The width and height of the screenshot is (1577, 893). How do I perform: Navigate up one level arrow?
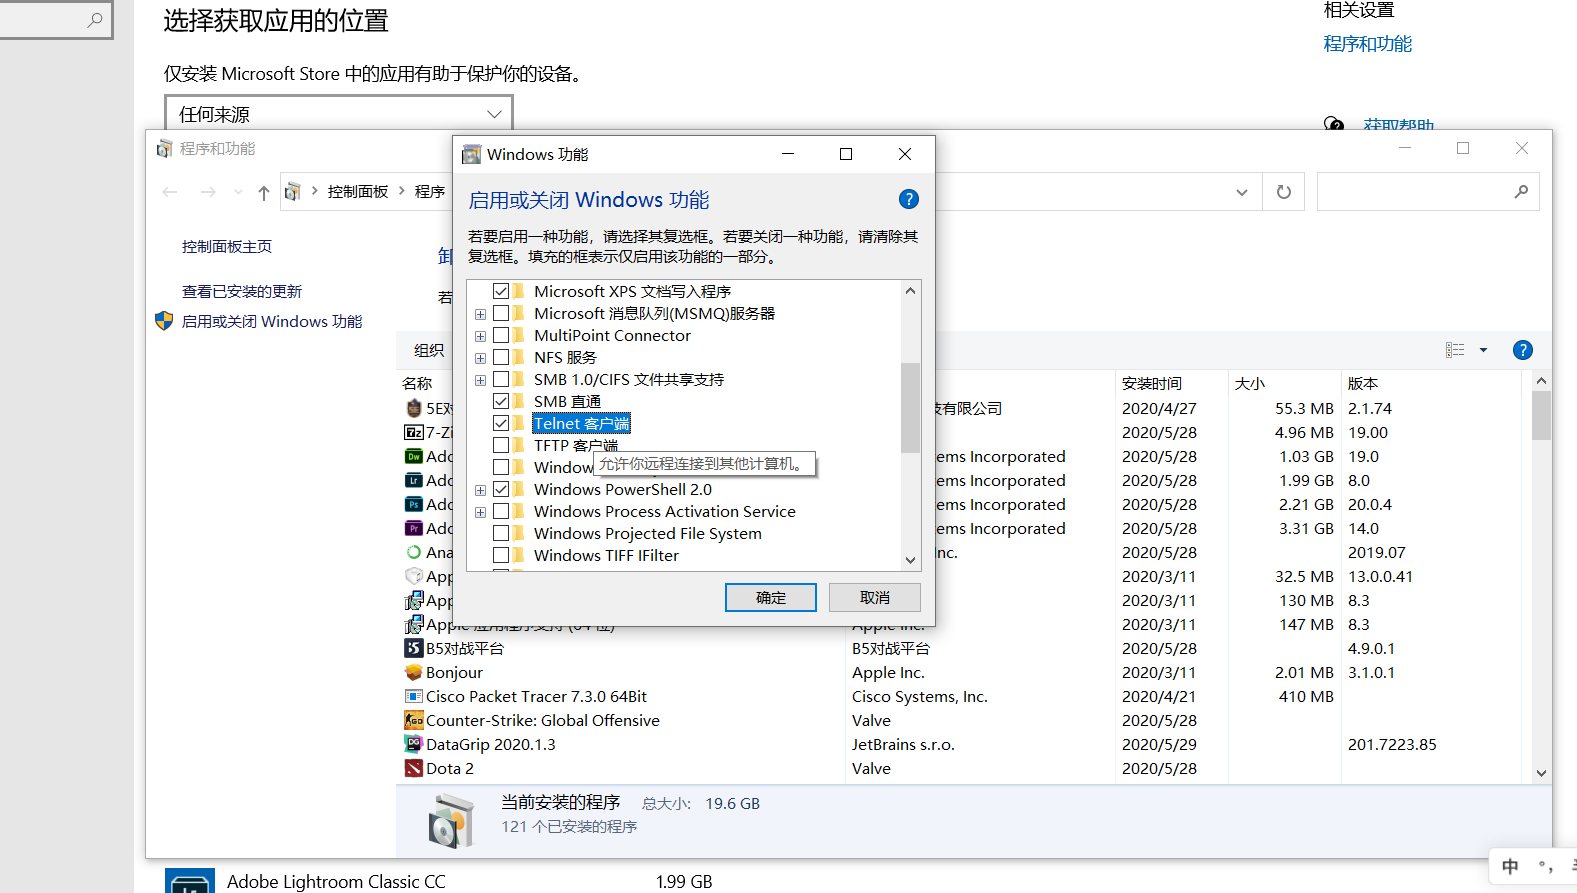(263, 192)
